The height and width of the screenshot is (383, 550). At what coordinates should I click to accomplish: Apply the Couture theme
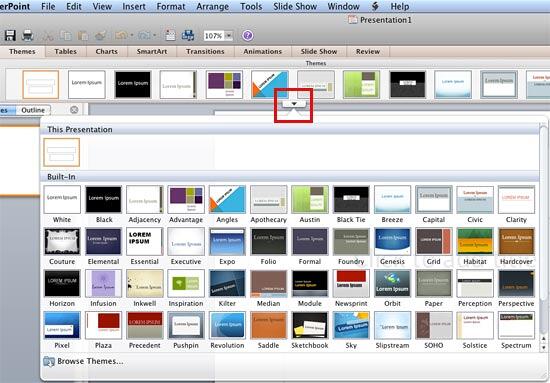(62, 241)
